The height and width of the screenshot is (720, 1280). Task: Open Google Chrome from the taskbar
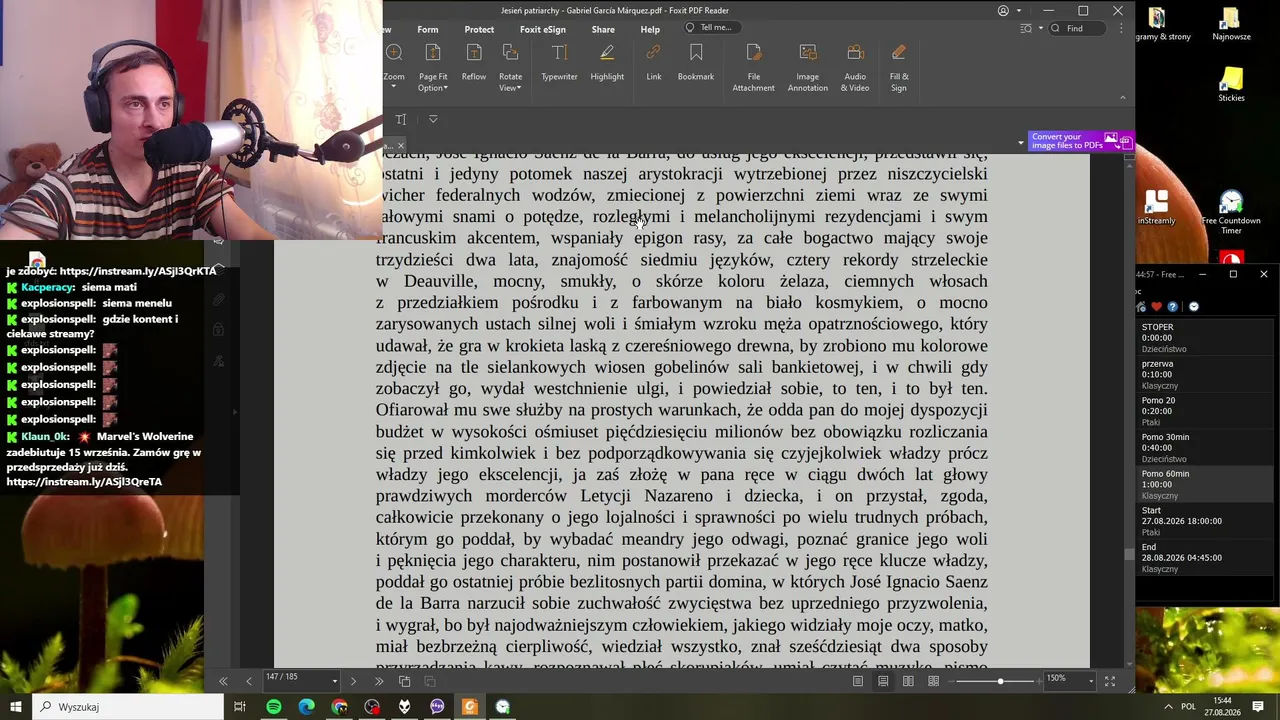(339, 707)
